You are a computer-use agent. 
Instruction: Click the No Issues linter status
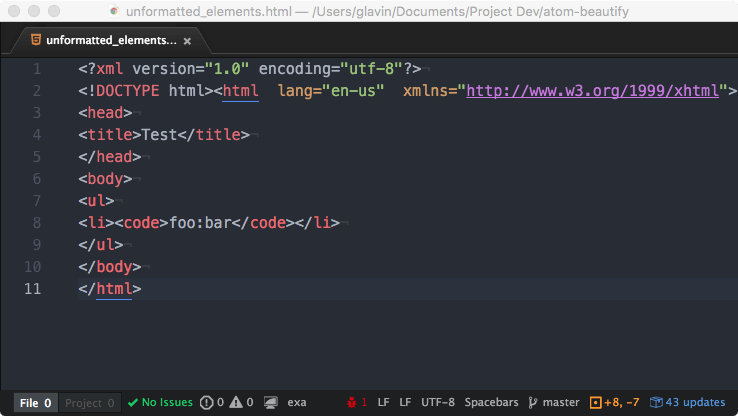pyautogui.click(x=160, y=402)
